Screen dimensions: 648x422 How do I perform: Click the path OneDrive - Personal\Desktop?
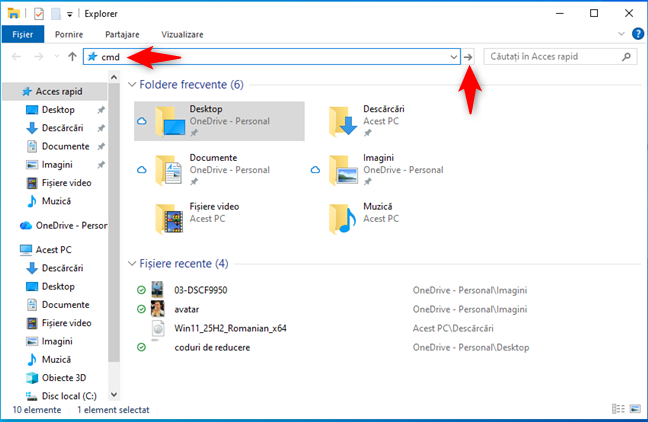(x=471, y=347)
